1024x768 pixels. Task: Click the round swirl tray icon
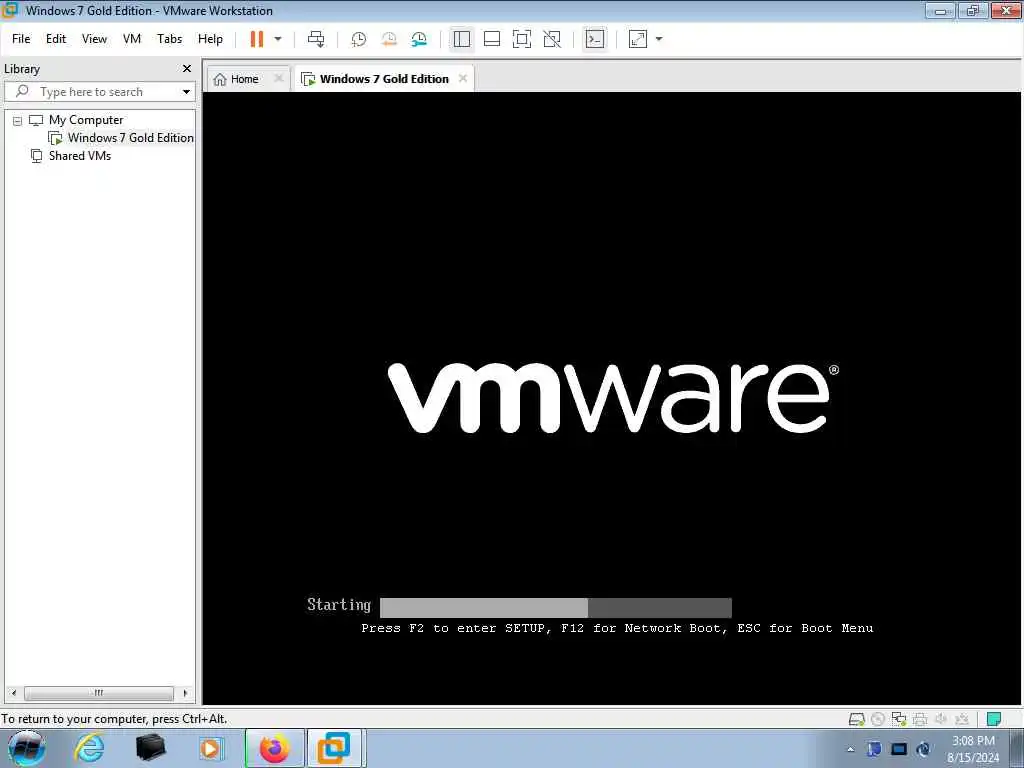coord(923,749)
